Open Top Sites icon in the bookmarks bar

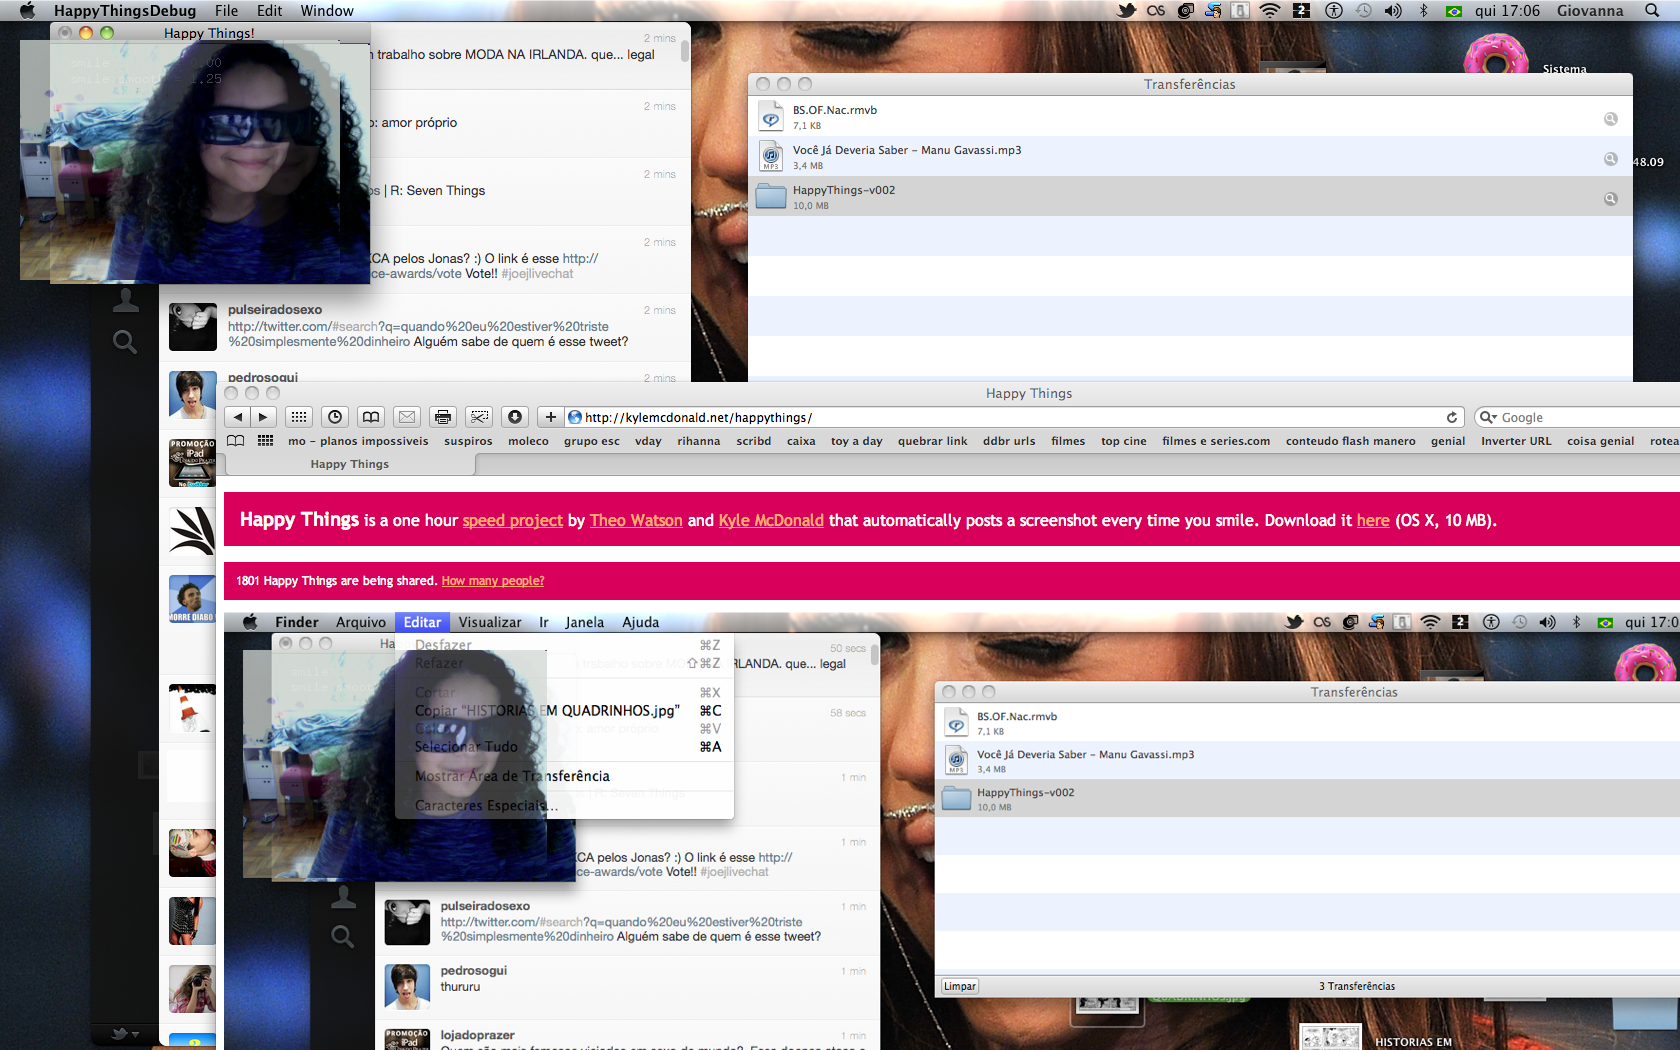click(266, 441)
